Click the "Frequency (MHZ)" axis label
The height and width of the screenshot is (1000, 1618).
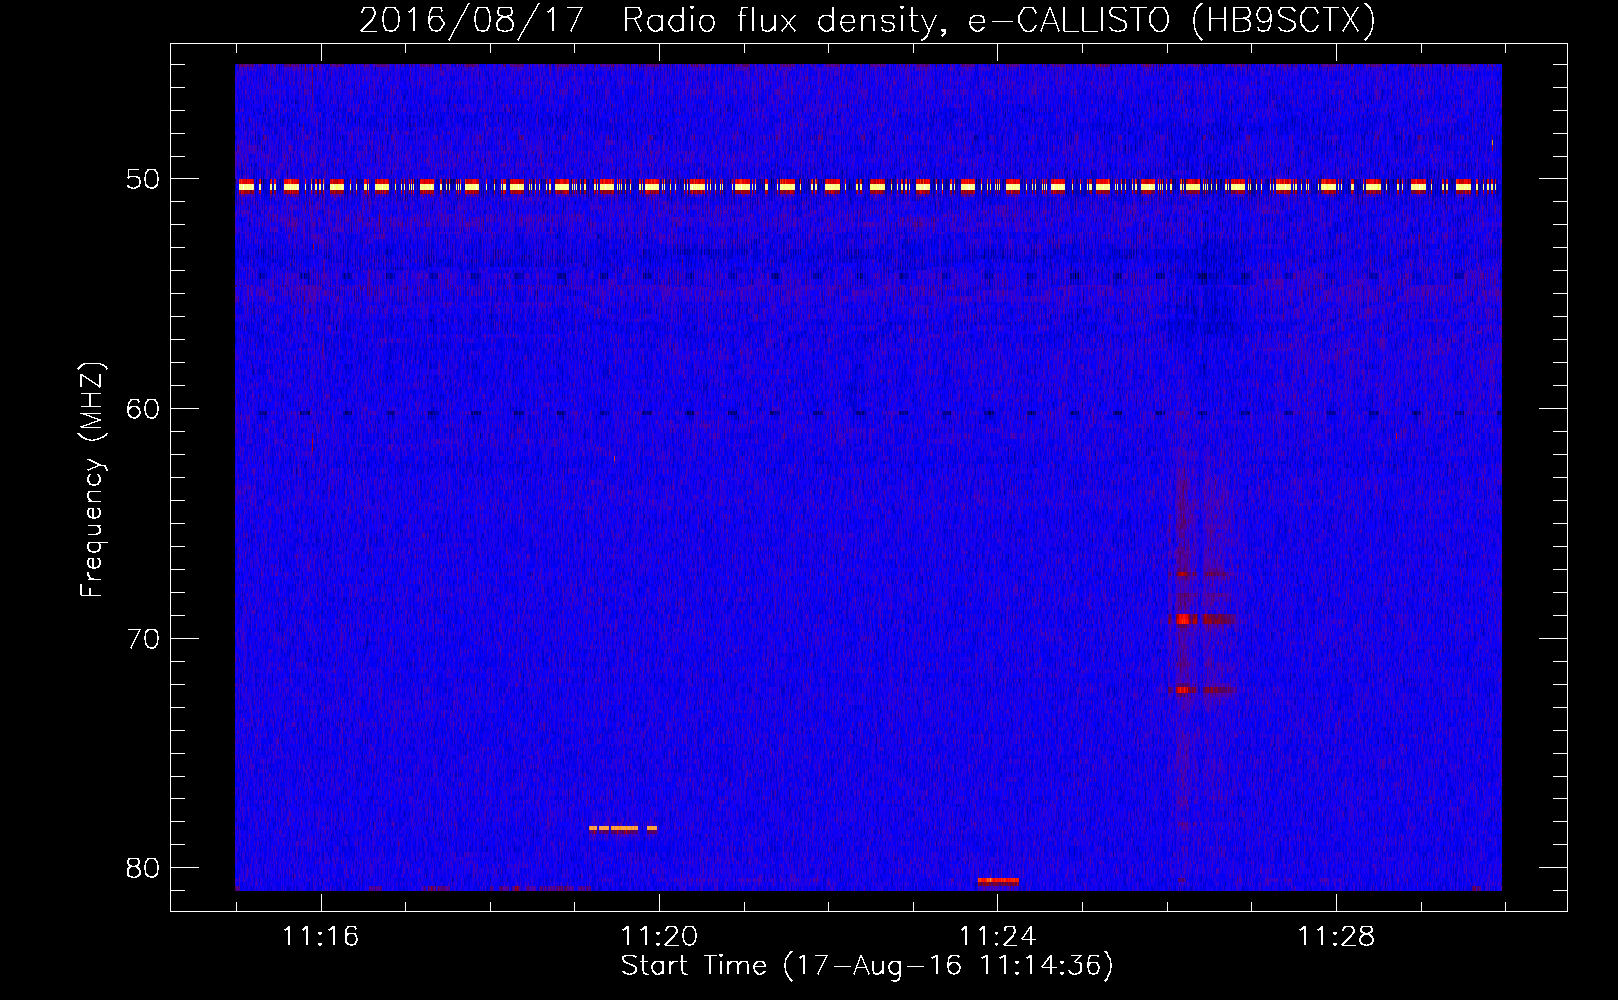[92, 480]
